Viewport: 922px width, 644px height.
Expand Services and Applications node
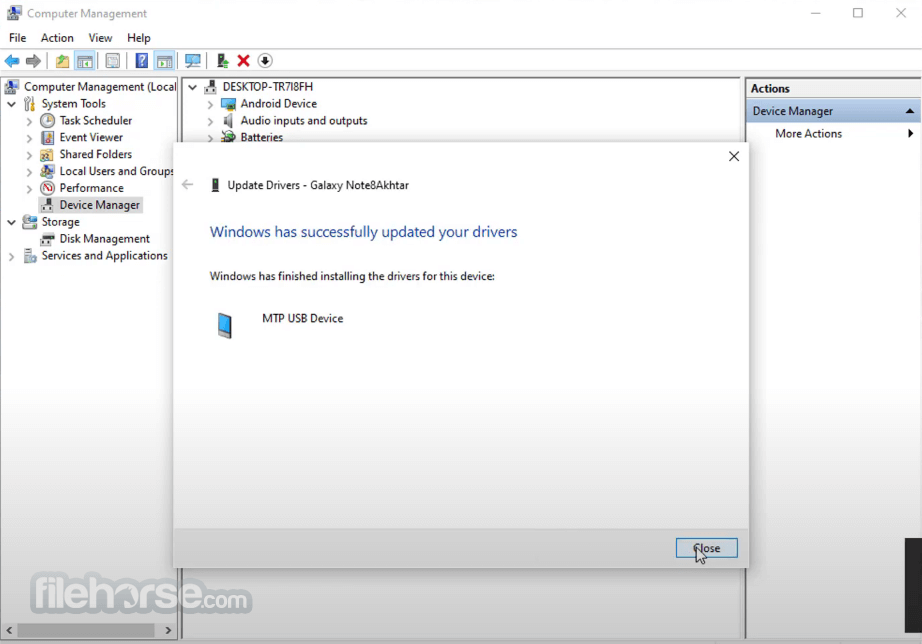(11, 256)
